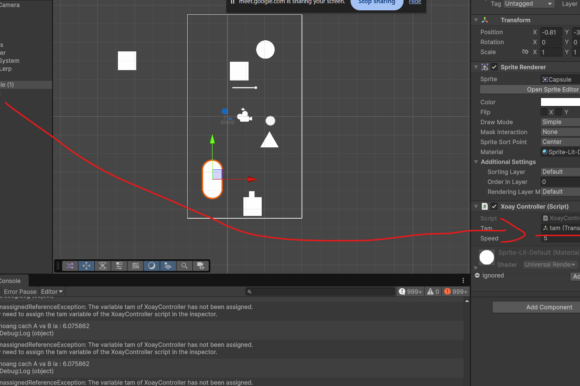Toggle the red error messages filter in console

(456, 292)
